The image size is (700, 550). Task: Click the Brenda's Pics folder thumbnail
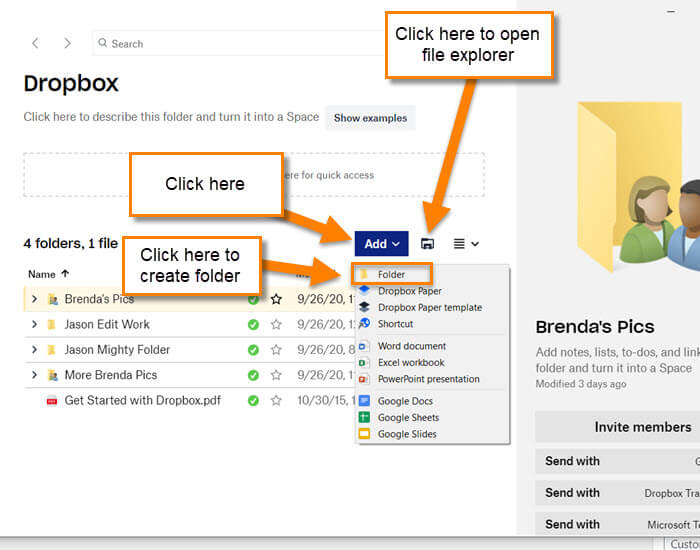coord(638,187)
